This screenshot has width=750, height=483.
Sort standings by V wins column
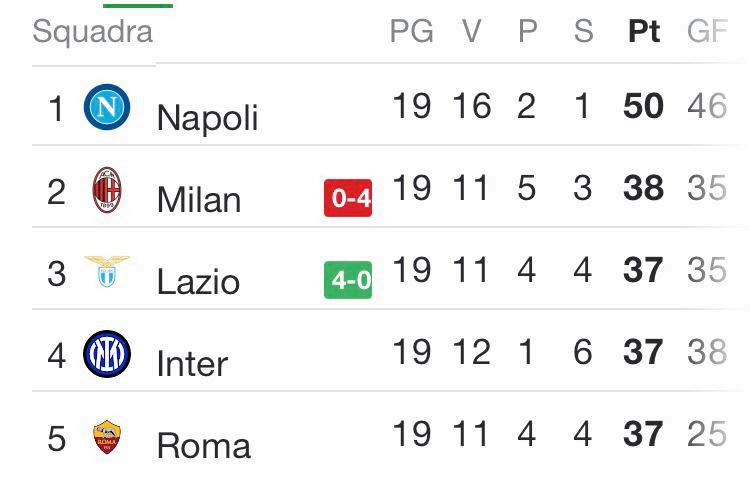(471, 32)
